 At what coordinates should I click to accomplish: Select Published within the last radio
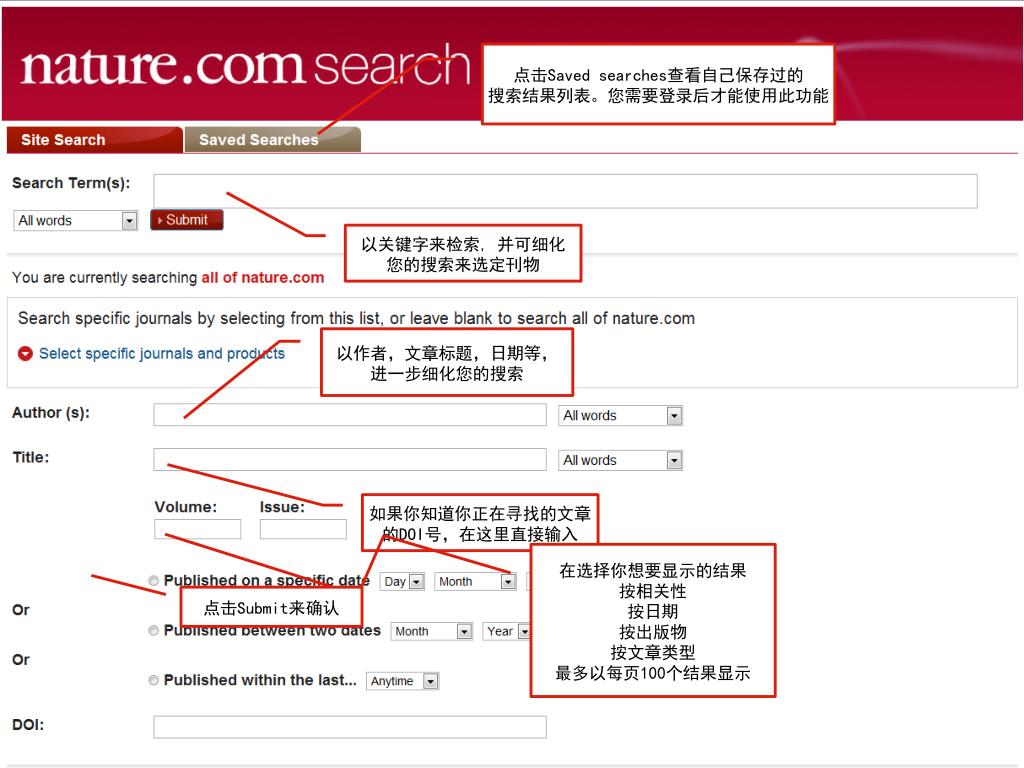(153, 680)
